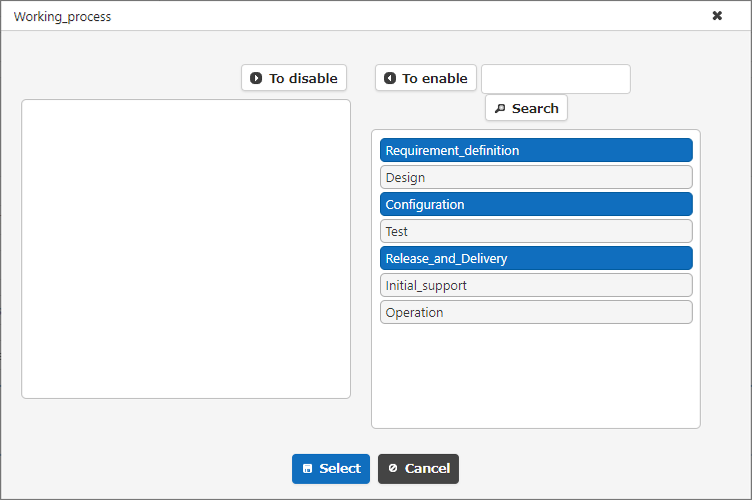Select the Test list item

click(536, 231)
